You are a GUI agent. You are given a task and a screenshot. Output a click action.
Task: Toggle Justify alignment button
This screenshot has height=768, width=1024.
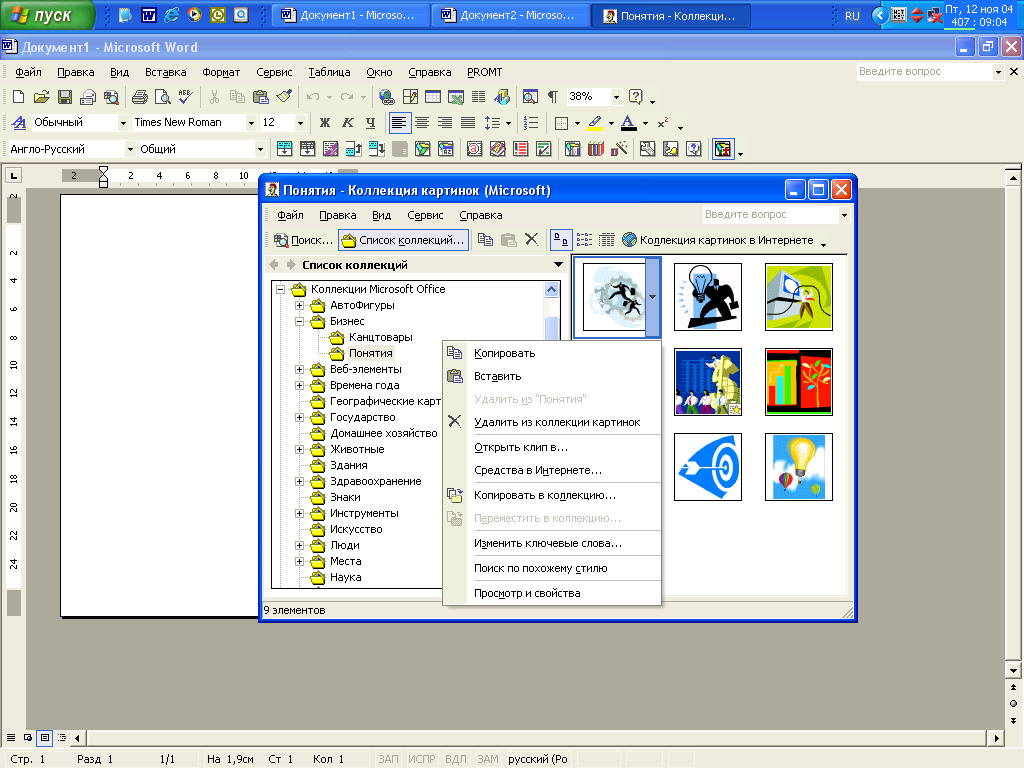point(468,123)
